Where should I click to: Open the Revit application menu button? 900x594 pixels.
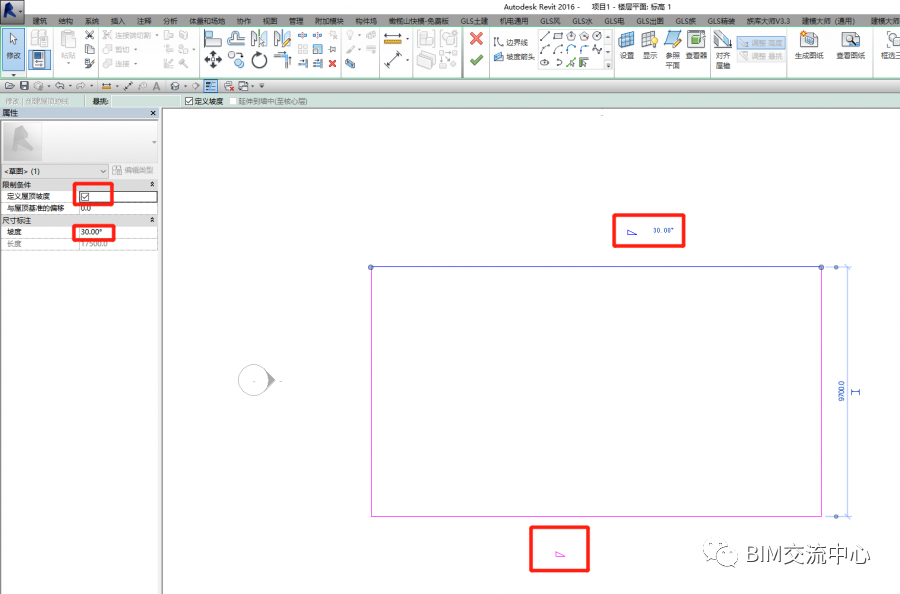(x=12, y=11)
